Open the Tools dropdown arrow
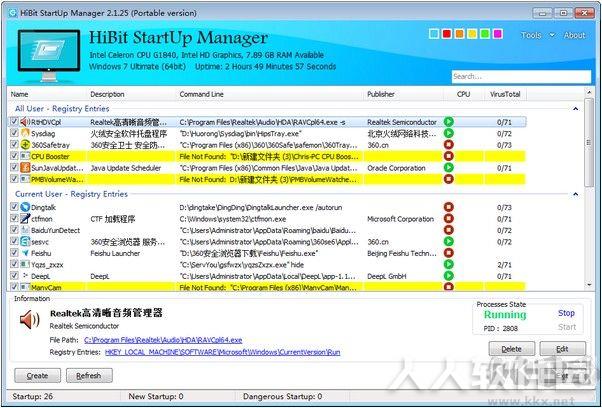The image size is (602, 408). [x=552, y=35]
